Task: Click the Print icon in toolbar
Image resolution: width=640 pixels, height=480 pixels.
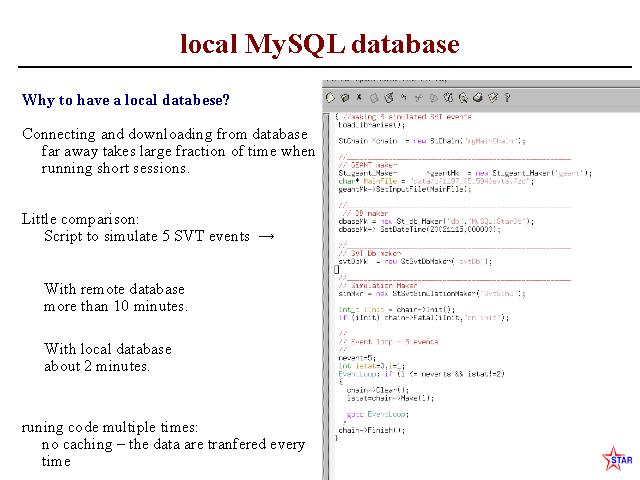Action: [x=478, y=98]
